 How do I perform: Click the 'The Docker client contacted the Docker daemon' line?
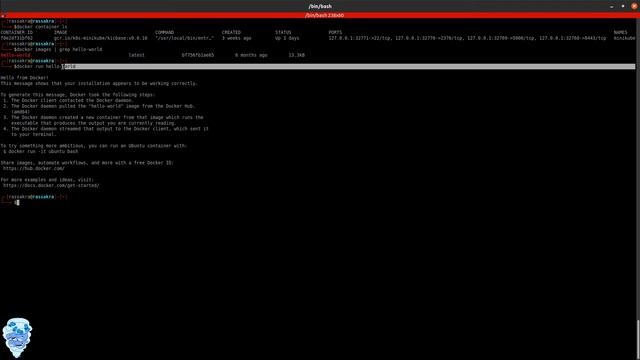click(68, 100)
